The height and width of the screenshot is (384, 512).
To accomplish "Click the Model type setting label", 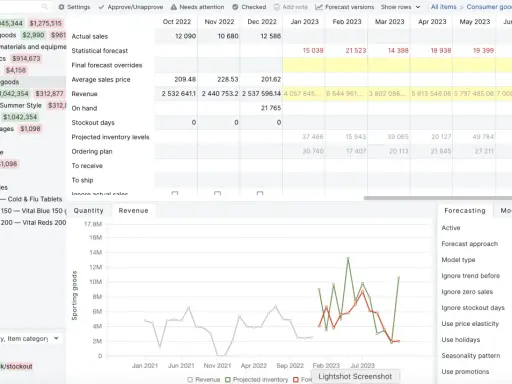I will 458,260.
